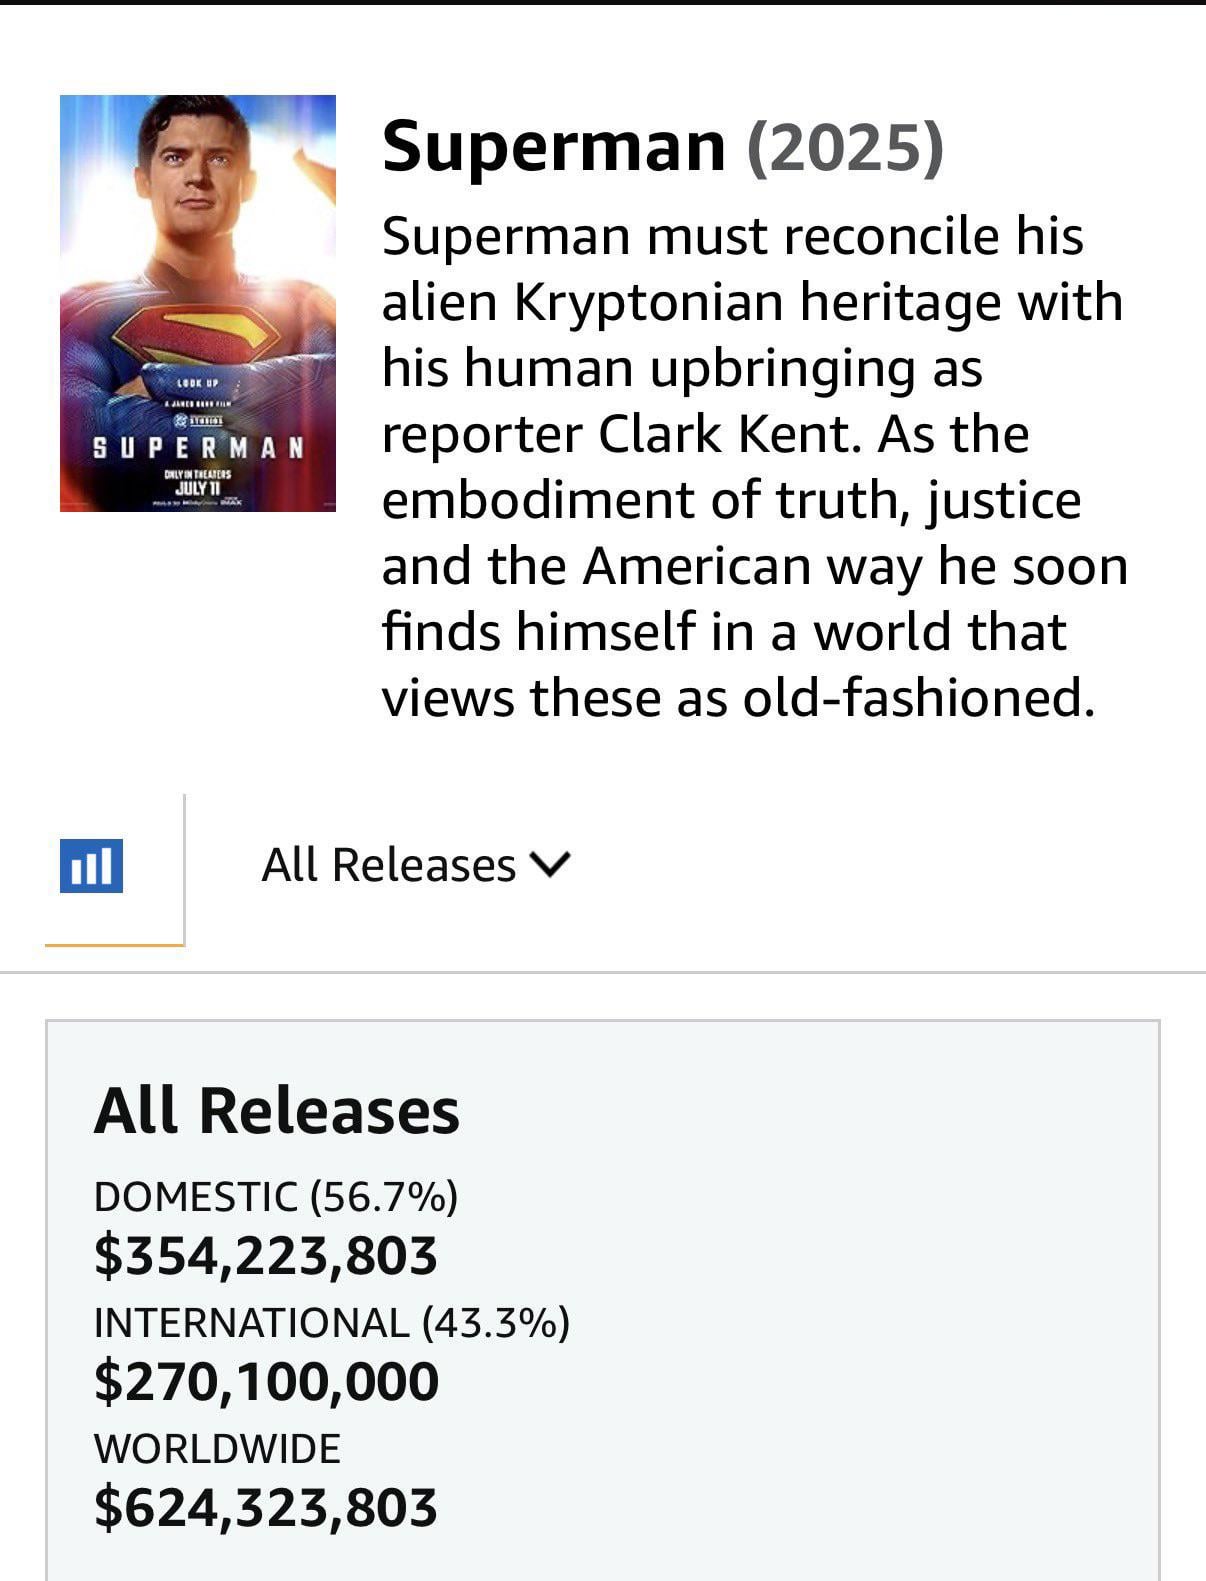1206x1581 pixels.
Task: Click the WORLDWIDE label
Action: 217,1448
